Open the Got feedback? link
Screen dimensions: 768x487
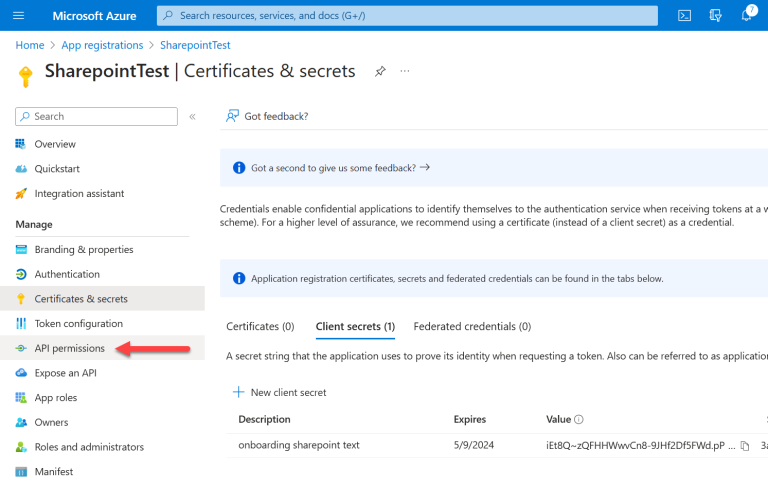click(x=267, y=116)
